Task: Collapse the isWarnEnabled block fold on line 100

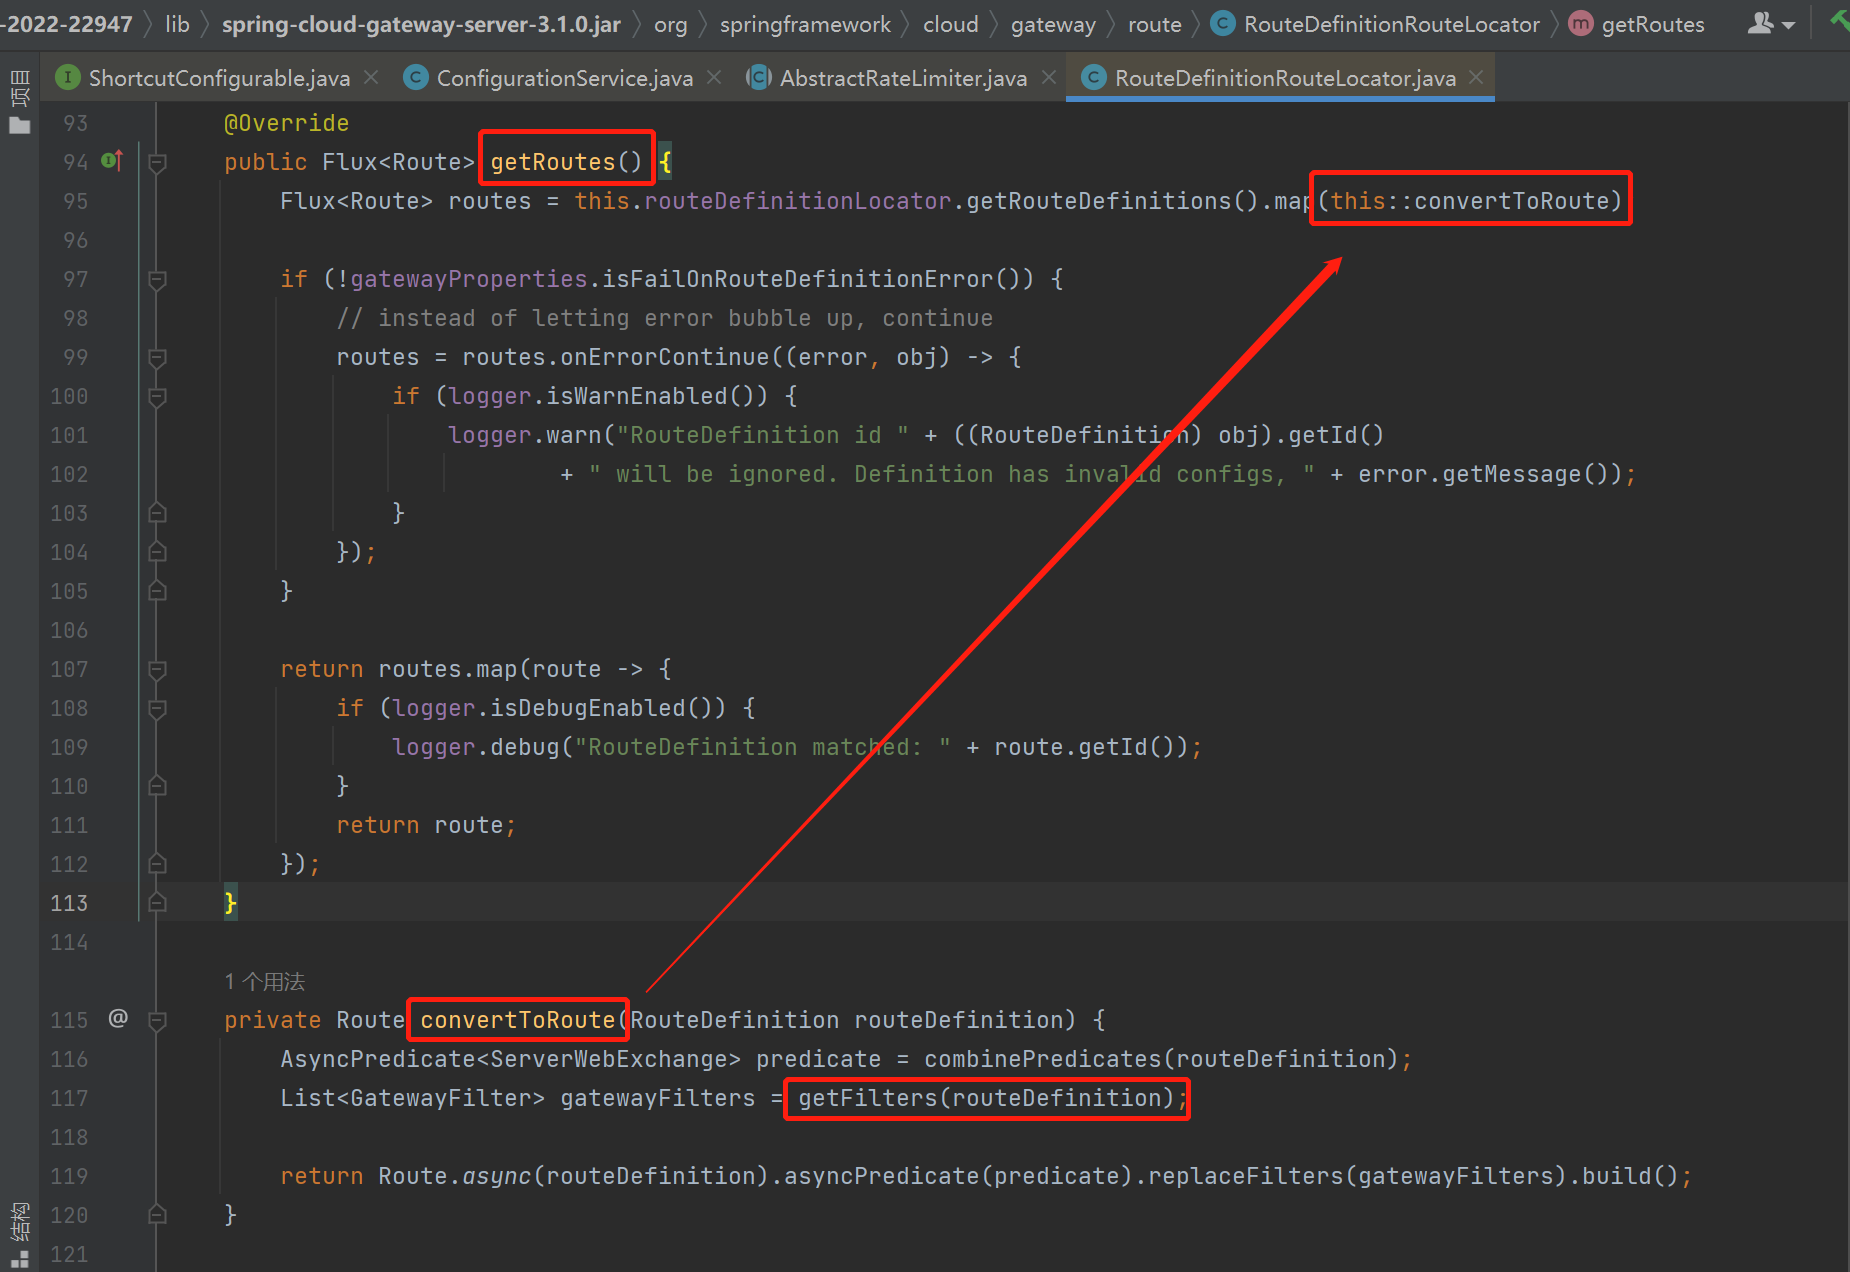Action: point(157,396)
